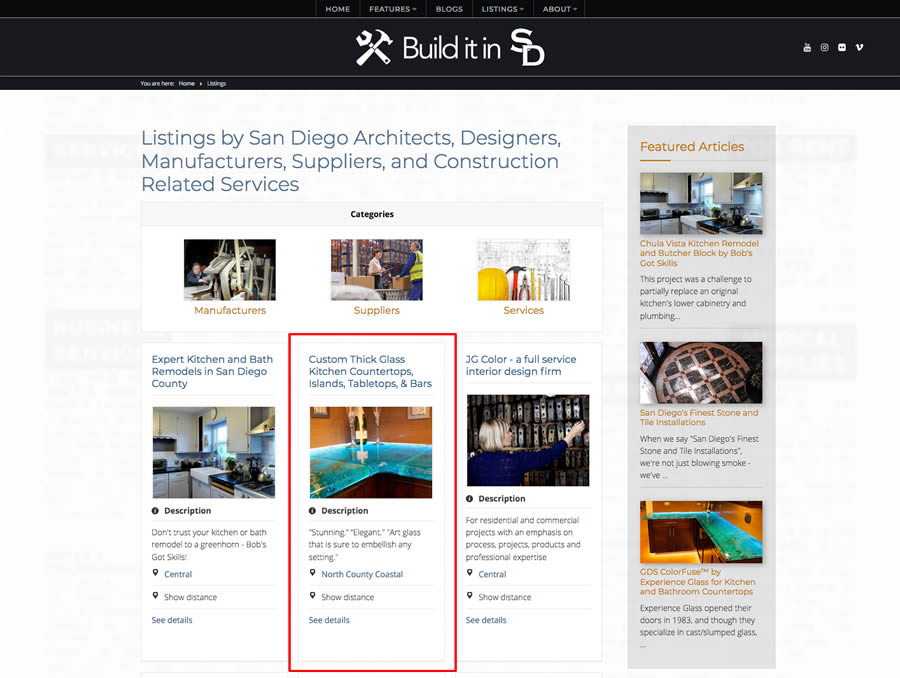This screenshot has height=678, width=900.
Task: Click the Home breadcrumb link
Action: [187, 83]
